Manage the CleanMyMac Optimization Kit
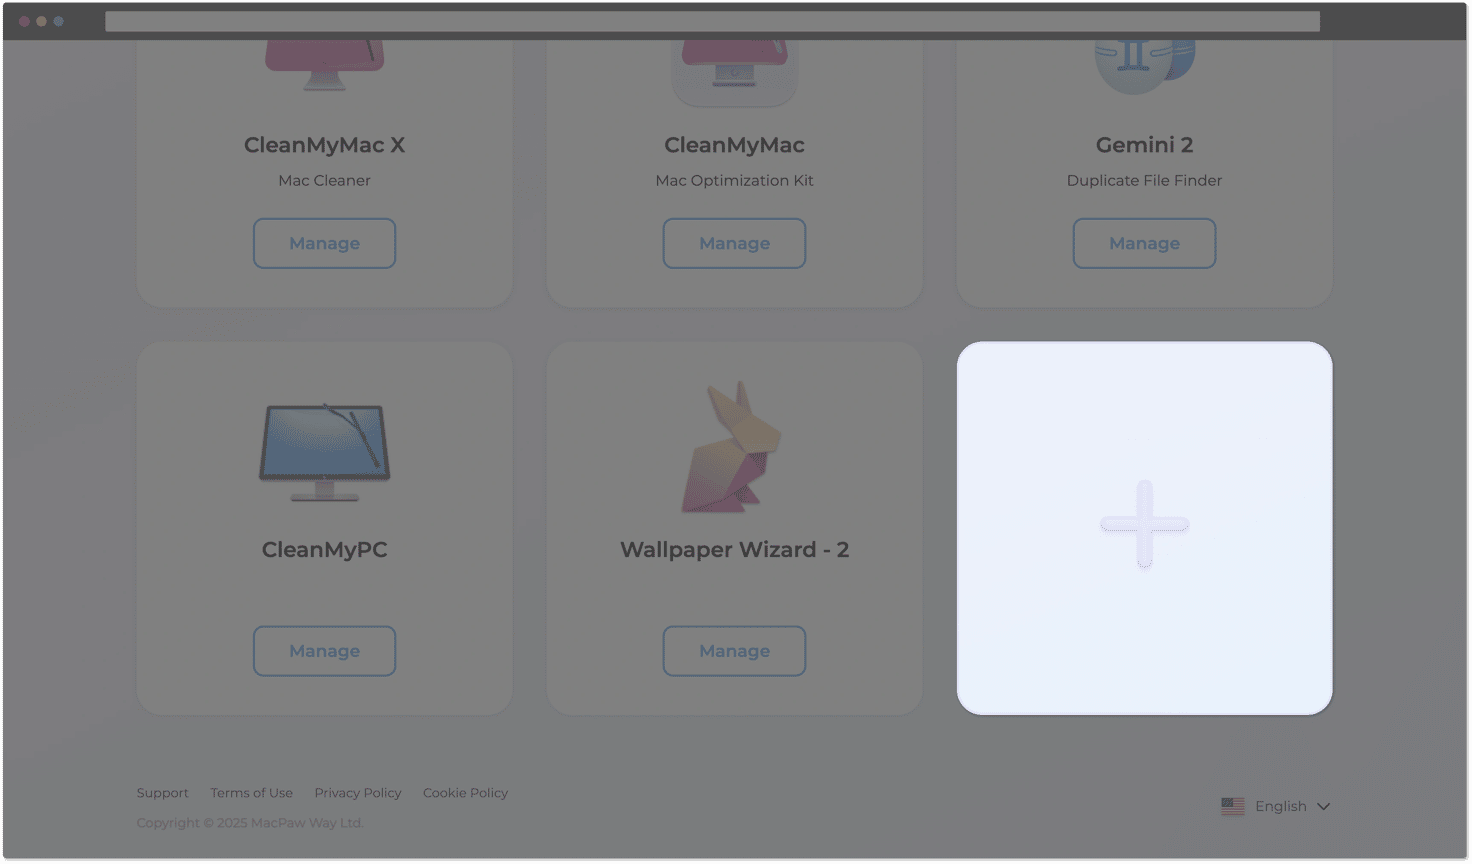Viewport: 1472px width, 864px height. [734, 243]
